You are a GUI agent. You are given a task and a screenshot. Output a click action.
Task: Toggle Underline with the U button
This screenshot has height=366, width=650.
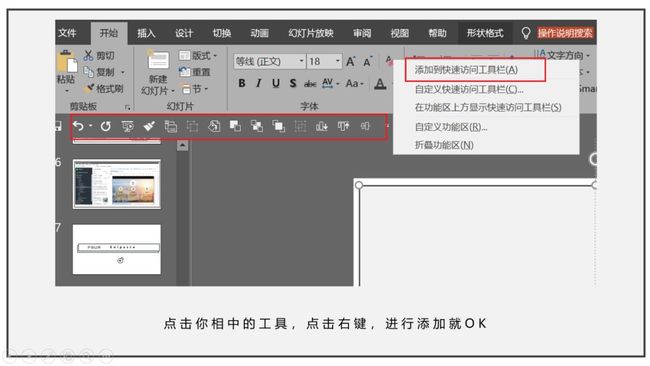(x=276, y=83)
